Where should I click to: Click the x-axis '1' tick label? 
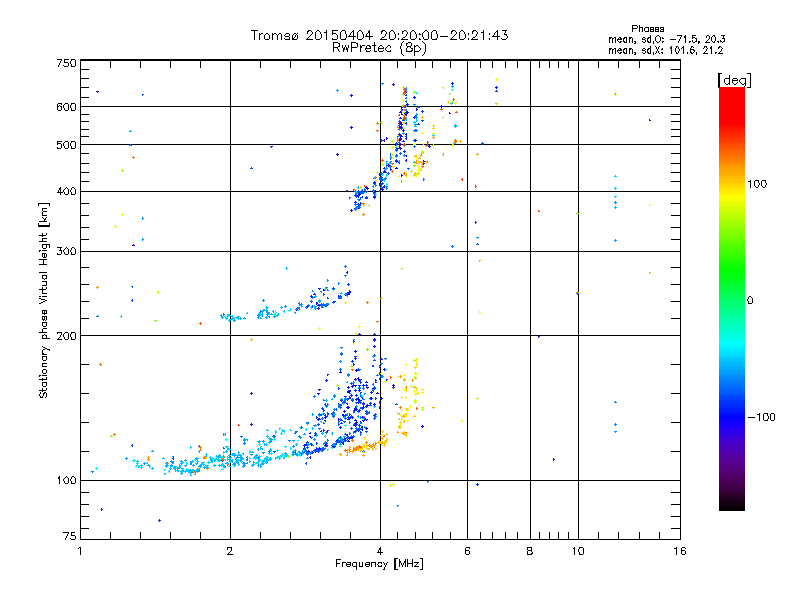coord(81,551)
